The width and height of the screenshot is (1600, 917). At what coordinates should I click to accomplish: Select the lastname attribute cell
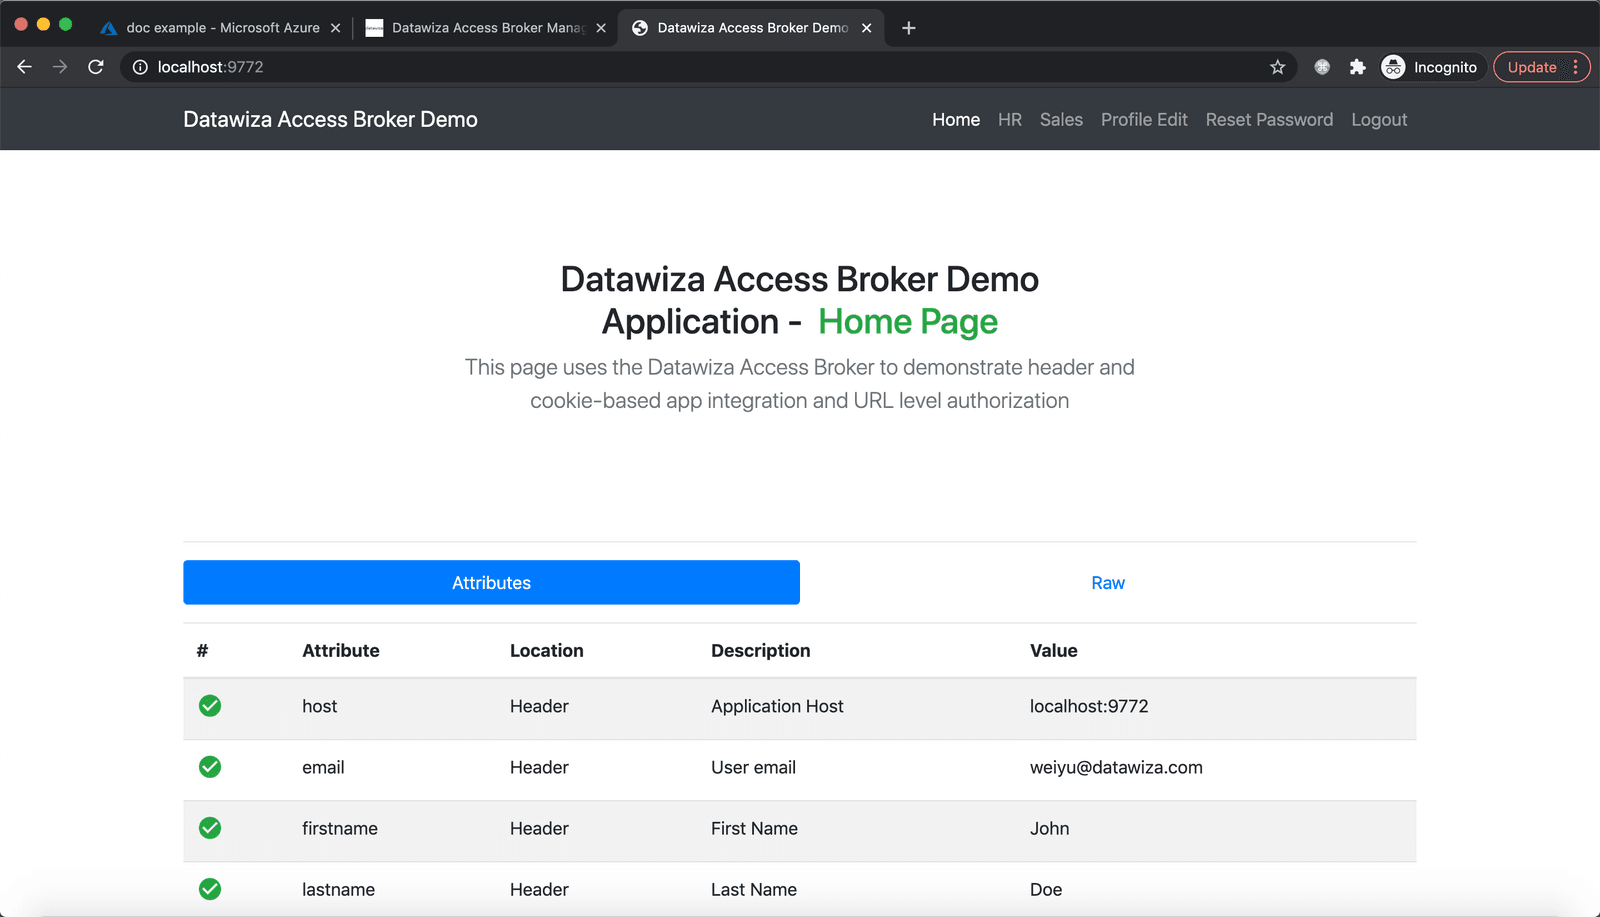338,889
